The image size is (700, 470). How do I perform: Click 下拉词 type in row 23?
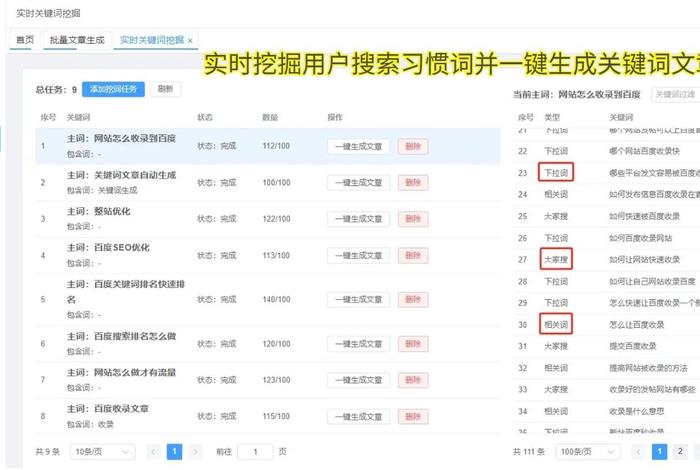(556, 173)
